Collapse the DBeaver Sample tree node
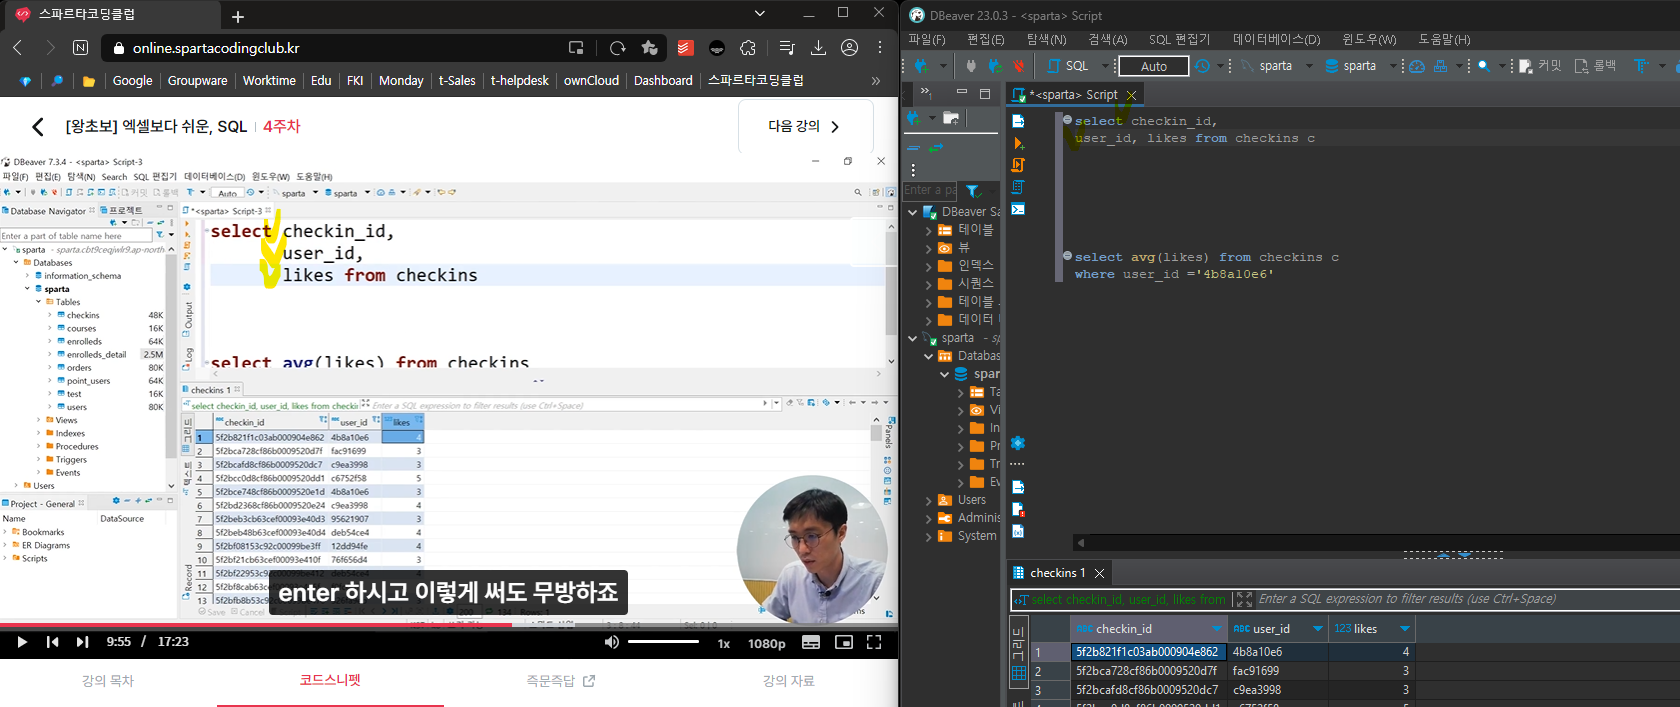Image resolution: width=1680 pixels, height=707 pixels. point(912,212)
